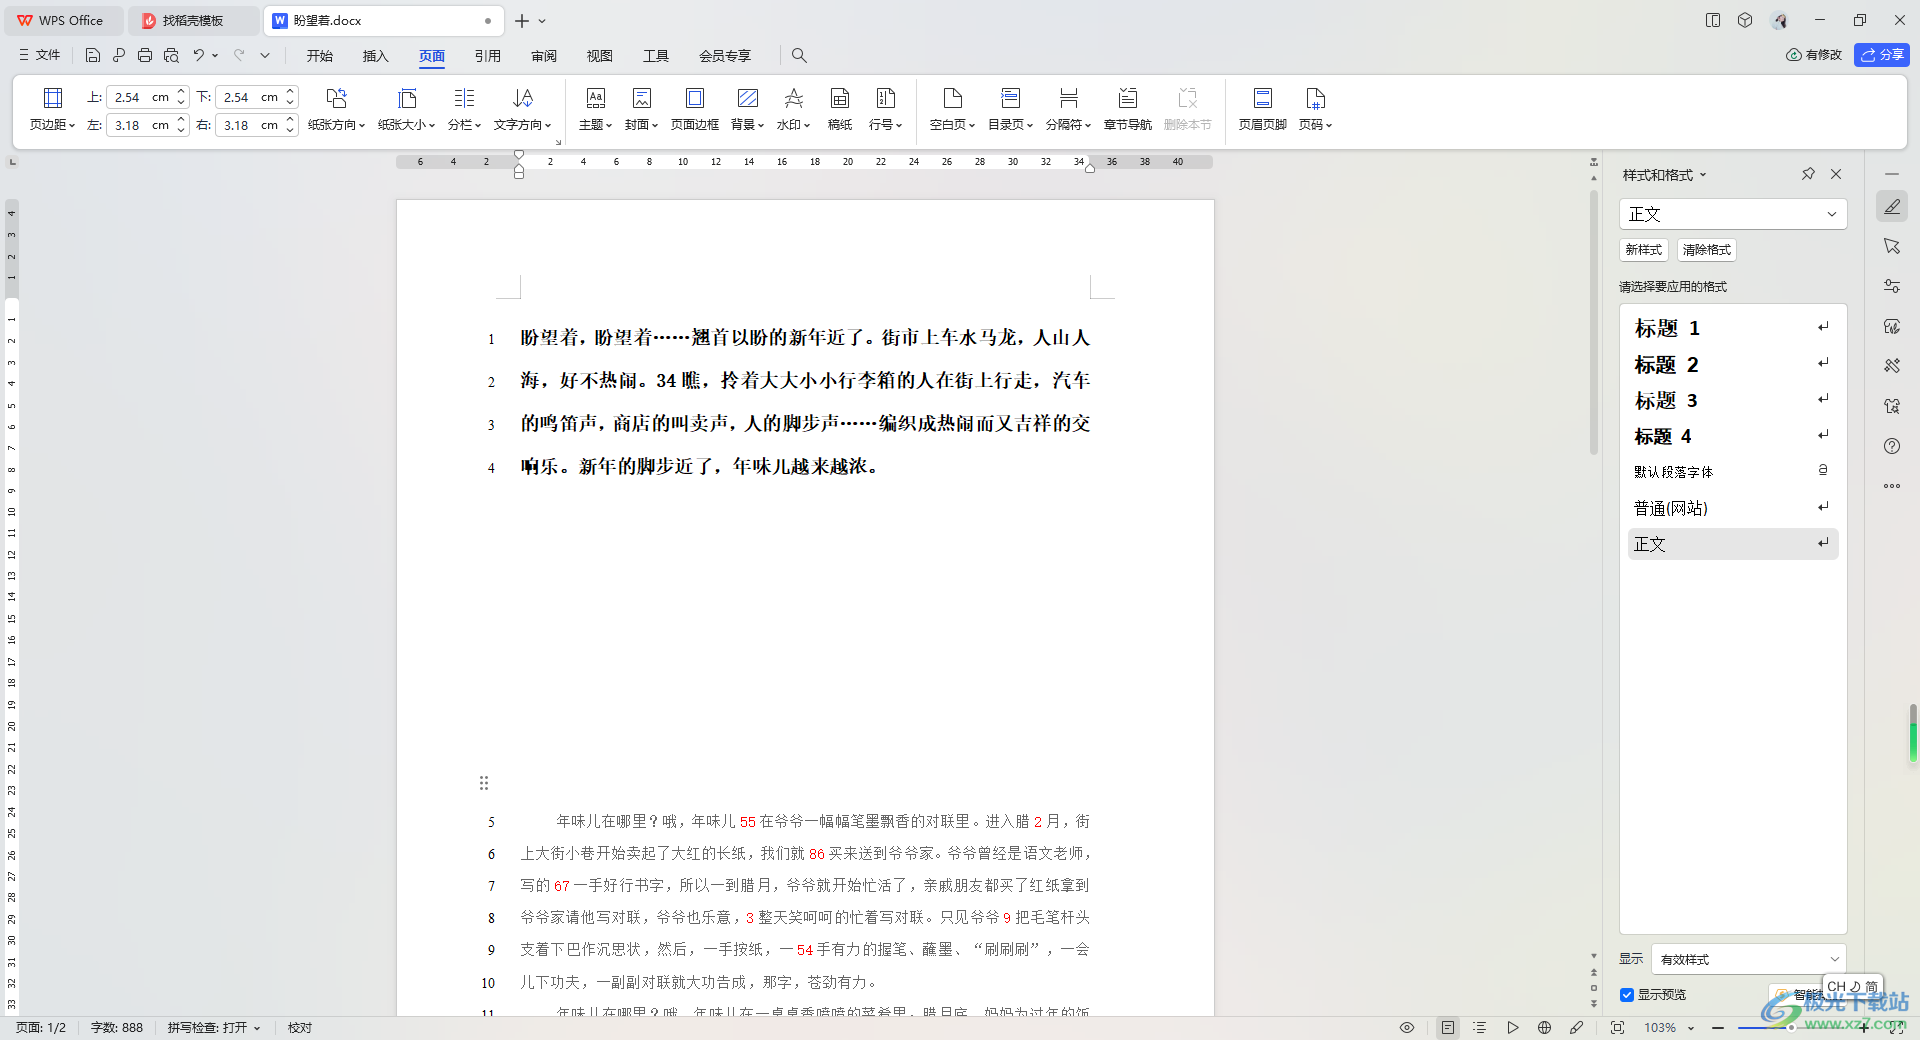Open the theme gallery
Image resolution: width=1920 pixels, height=1040 pixels.
pyautogui.click(x=595, y=109)
